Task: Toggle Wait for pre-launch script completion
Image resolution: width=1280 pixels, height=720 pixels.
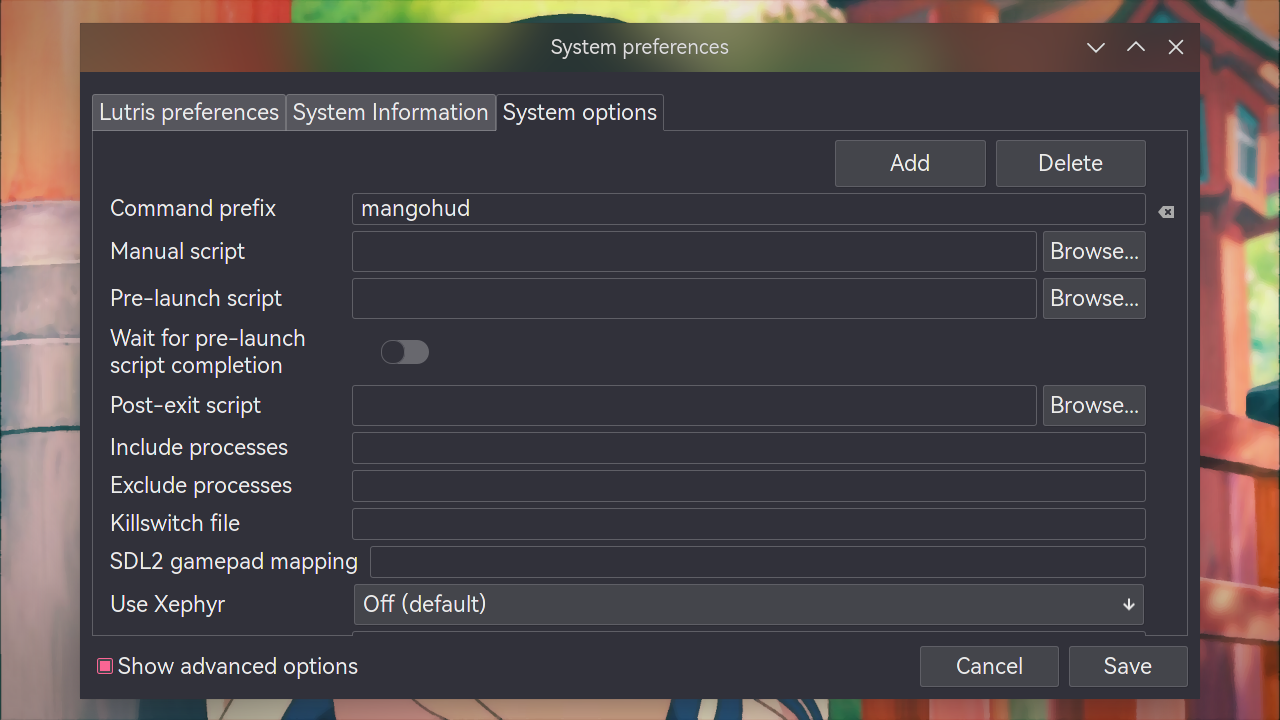Action: pyautogui.click(x=405, y=352)
